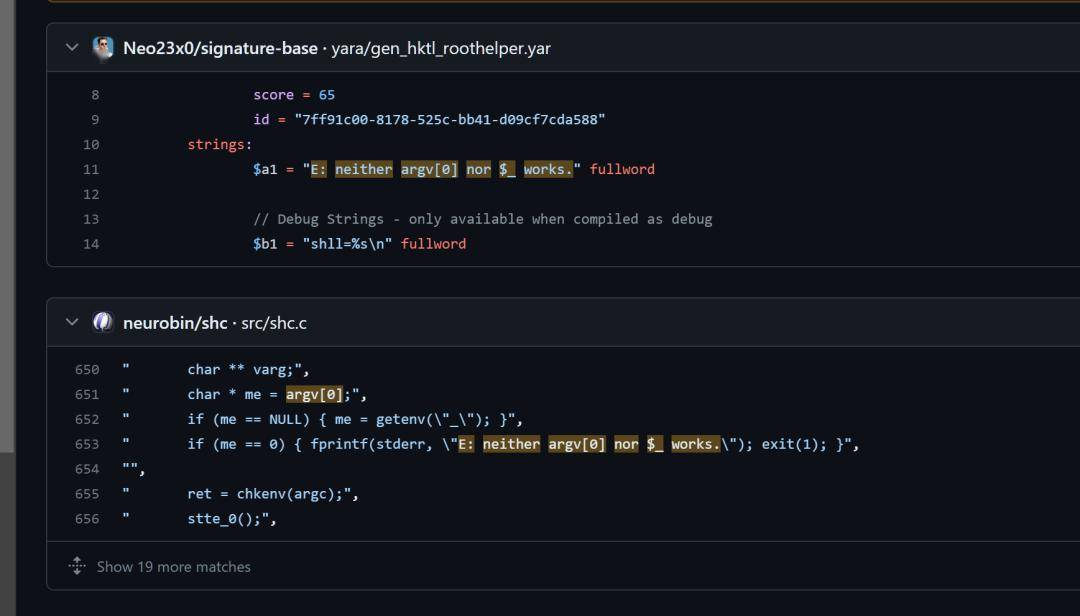Open the src/shc.c file link
The image size is (1080, 616).
coord(274,322)
